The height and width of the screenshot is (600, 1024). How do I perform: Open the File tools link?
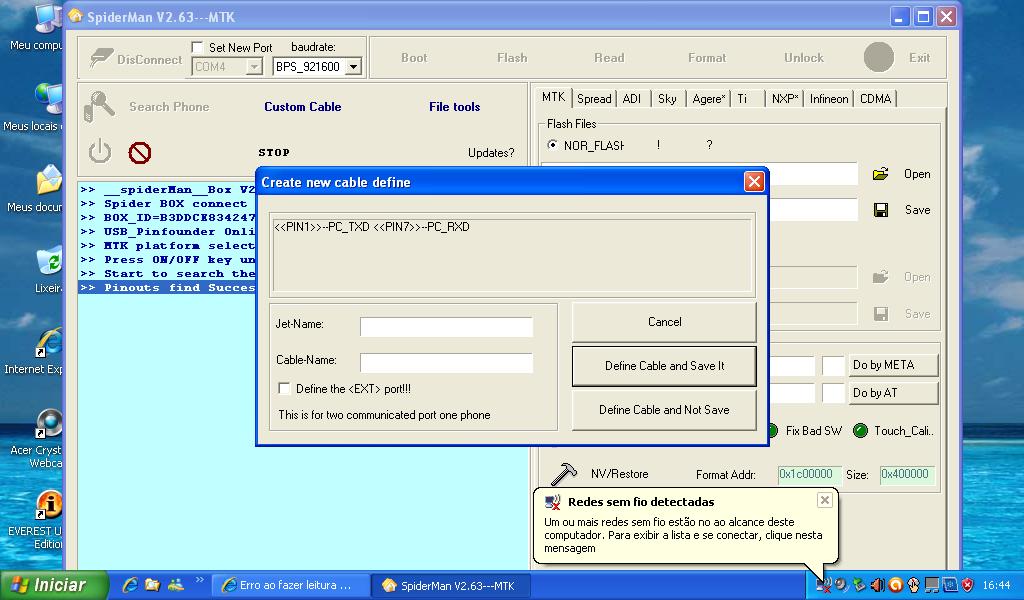click(455, 106)
